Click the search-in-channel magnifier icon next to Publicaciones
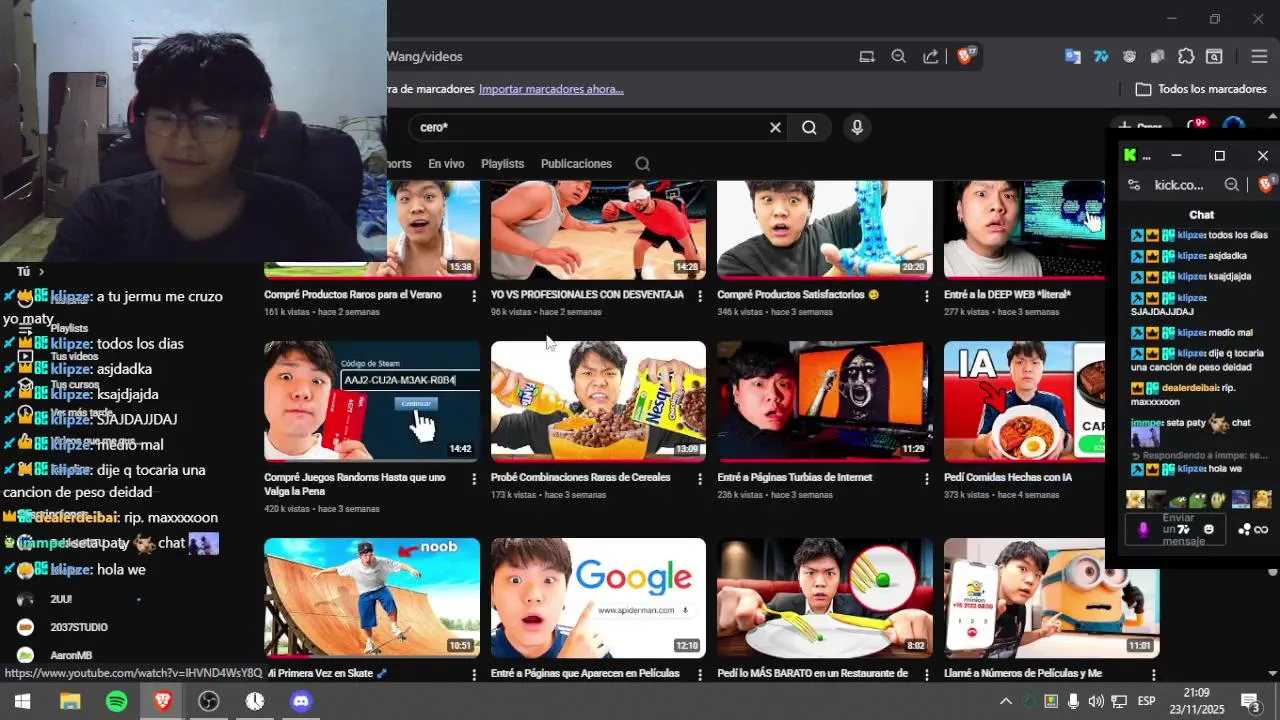The height and width of the screenshot is (720, 1280). coord(642,164)
